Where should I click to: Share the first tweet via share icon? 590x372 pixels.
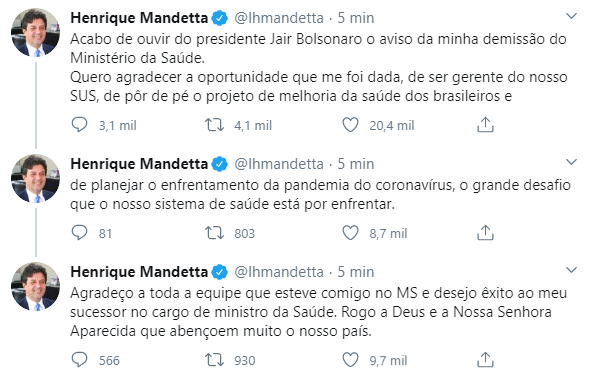click(x=485, y=125)
